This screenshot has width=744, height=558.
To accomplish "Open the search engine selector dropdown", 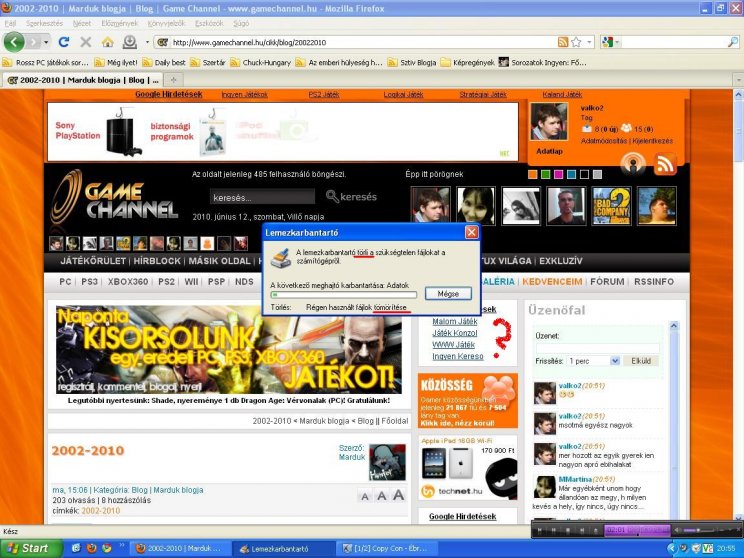I will click(617, 42).
